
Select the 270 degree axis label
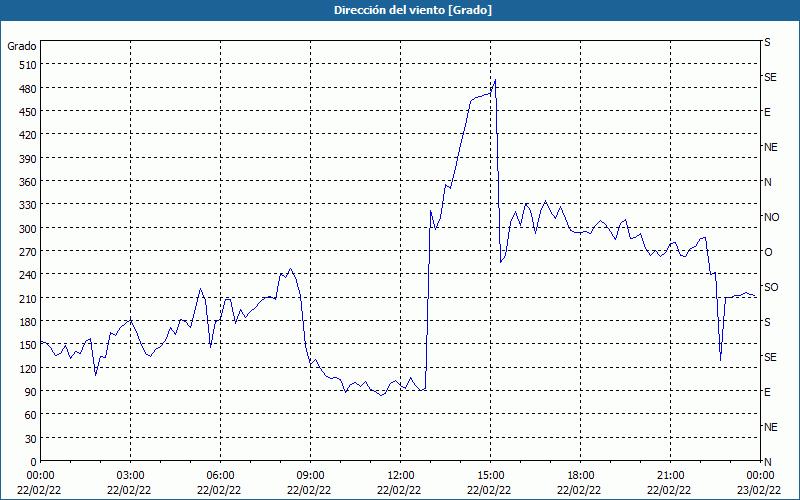tap(28, 252)
